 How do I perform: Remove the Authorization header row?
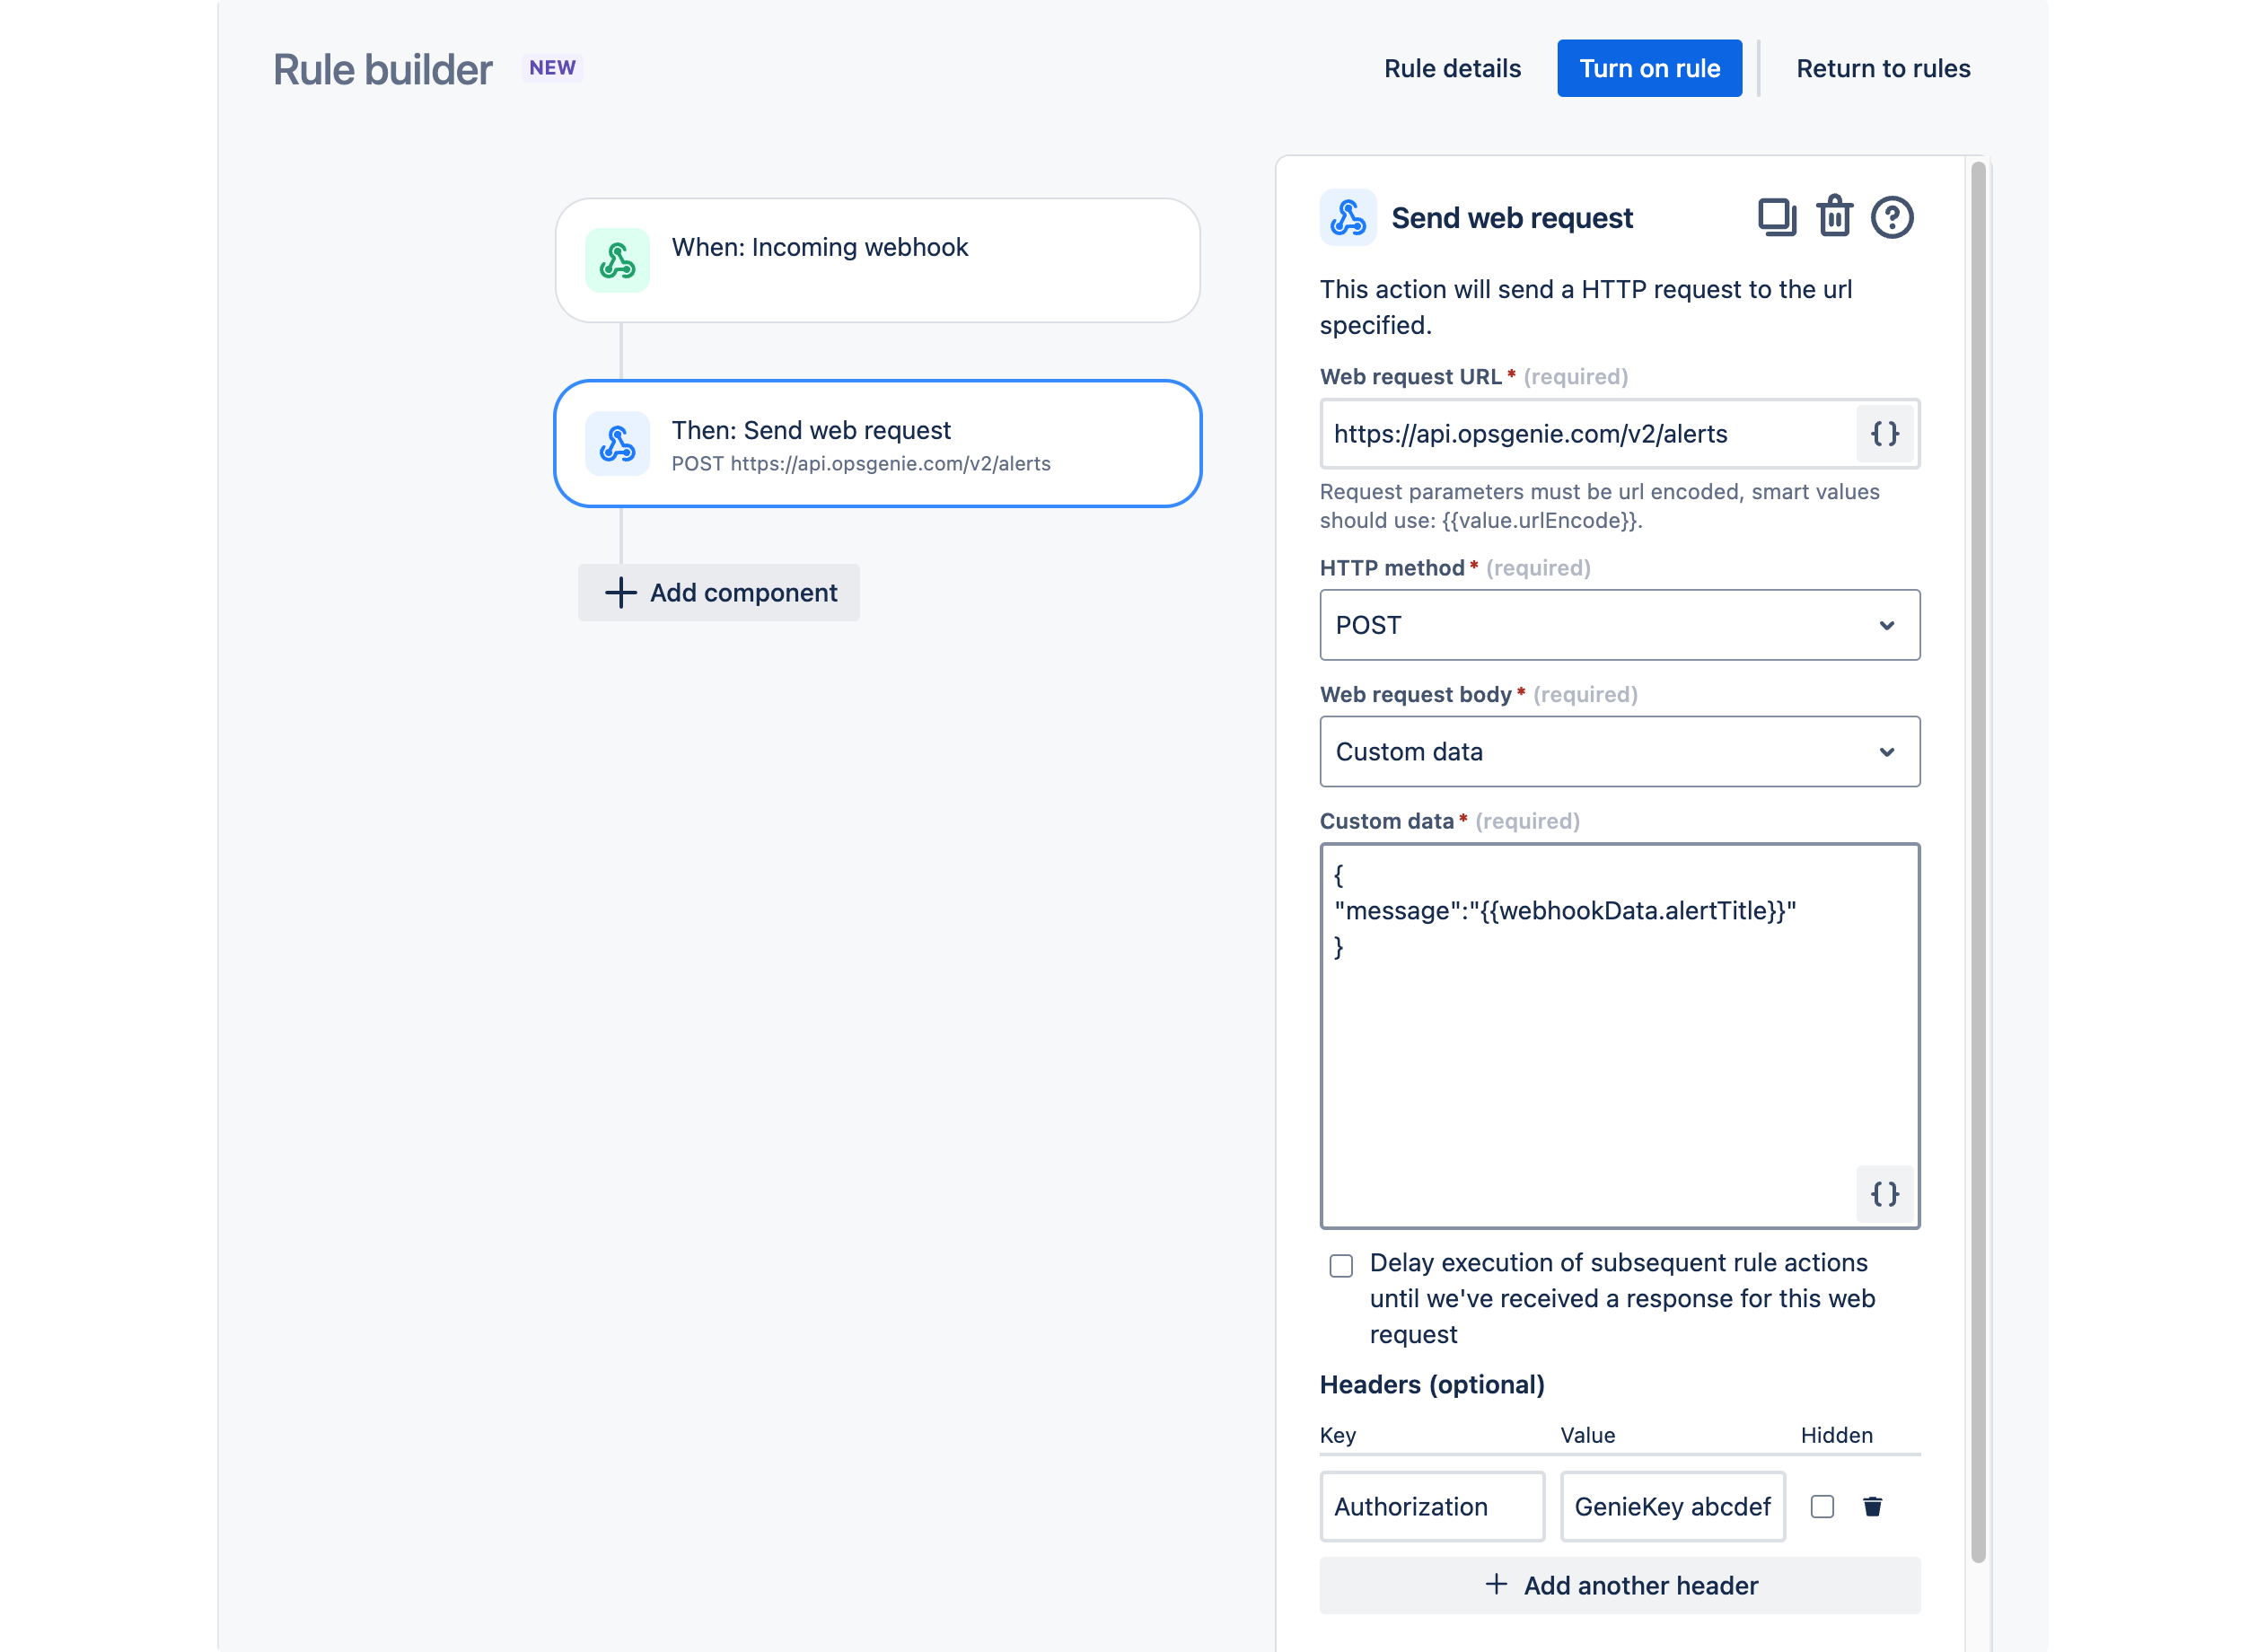[x=1872, y=1507]
